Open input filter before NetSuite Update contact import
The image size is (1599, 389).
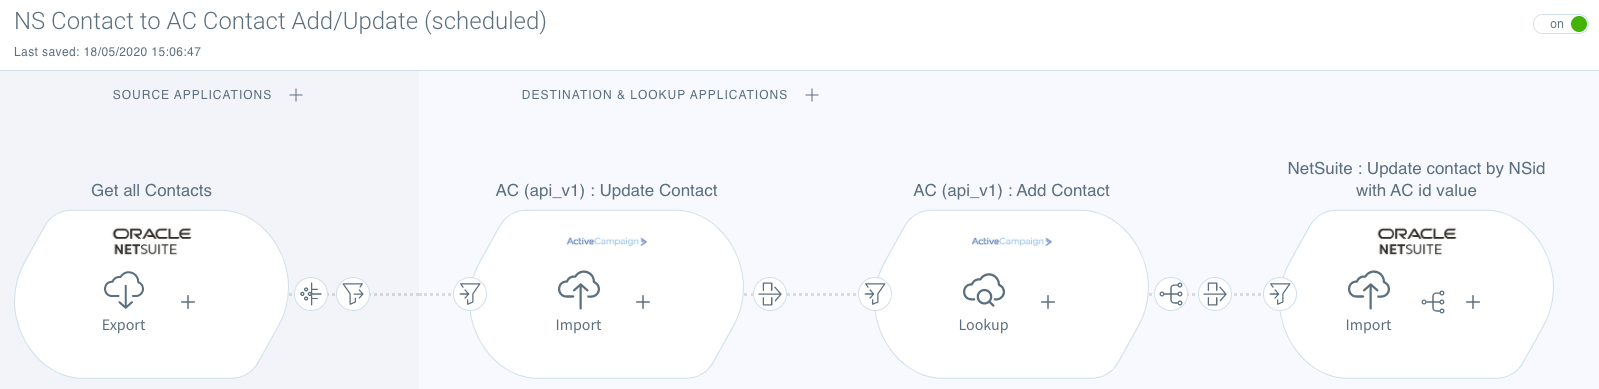tap(1279, 294)
